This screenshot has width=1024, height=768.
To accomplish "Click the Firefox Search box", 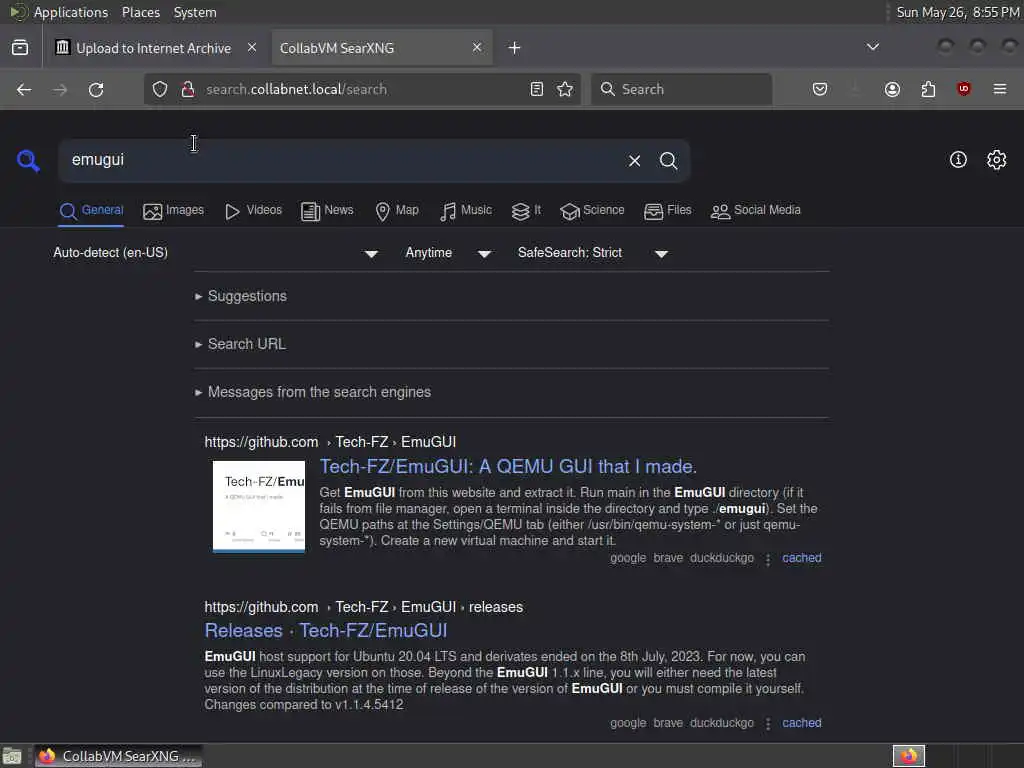I will pos(682,89).
